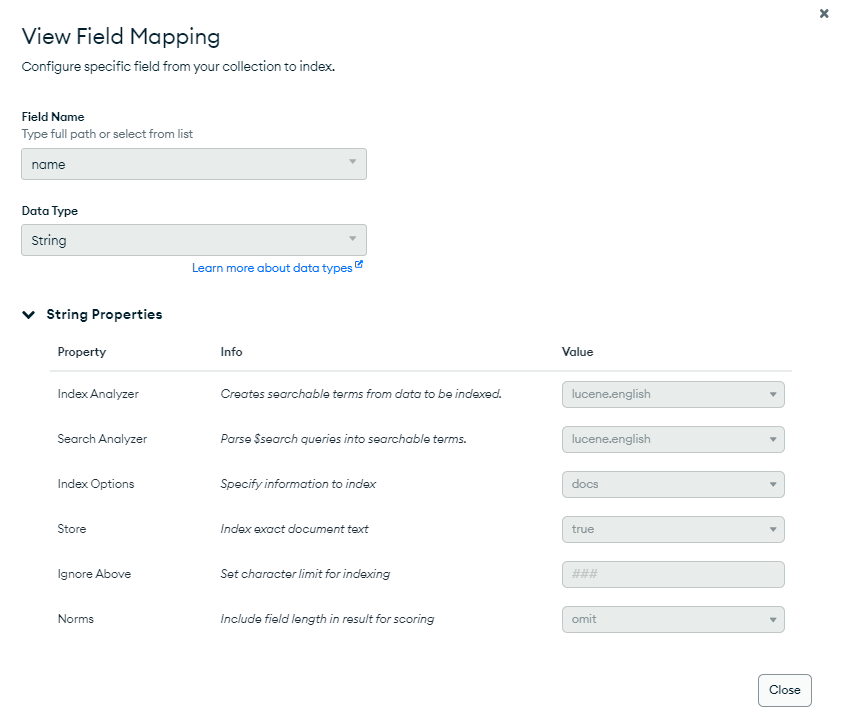Open the Norms dropdown showing omit
The width and height of the screenshot is (847, 718).
[x=673, y=619]
